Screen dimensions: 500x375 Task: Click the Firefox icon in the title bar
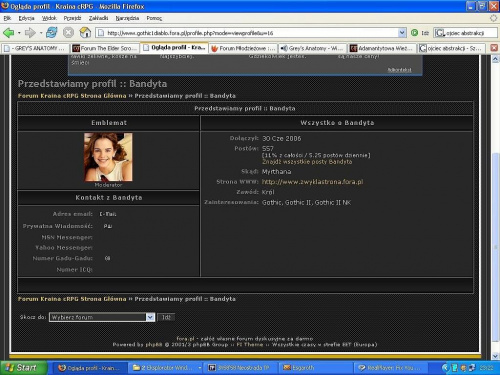5,6
